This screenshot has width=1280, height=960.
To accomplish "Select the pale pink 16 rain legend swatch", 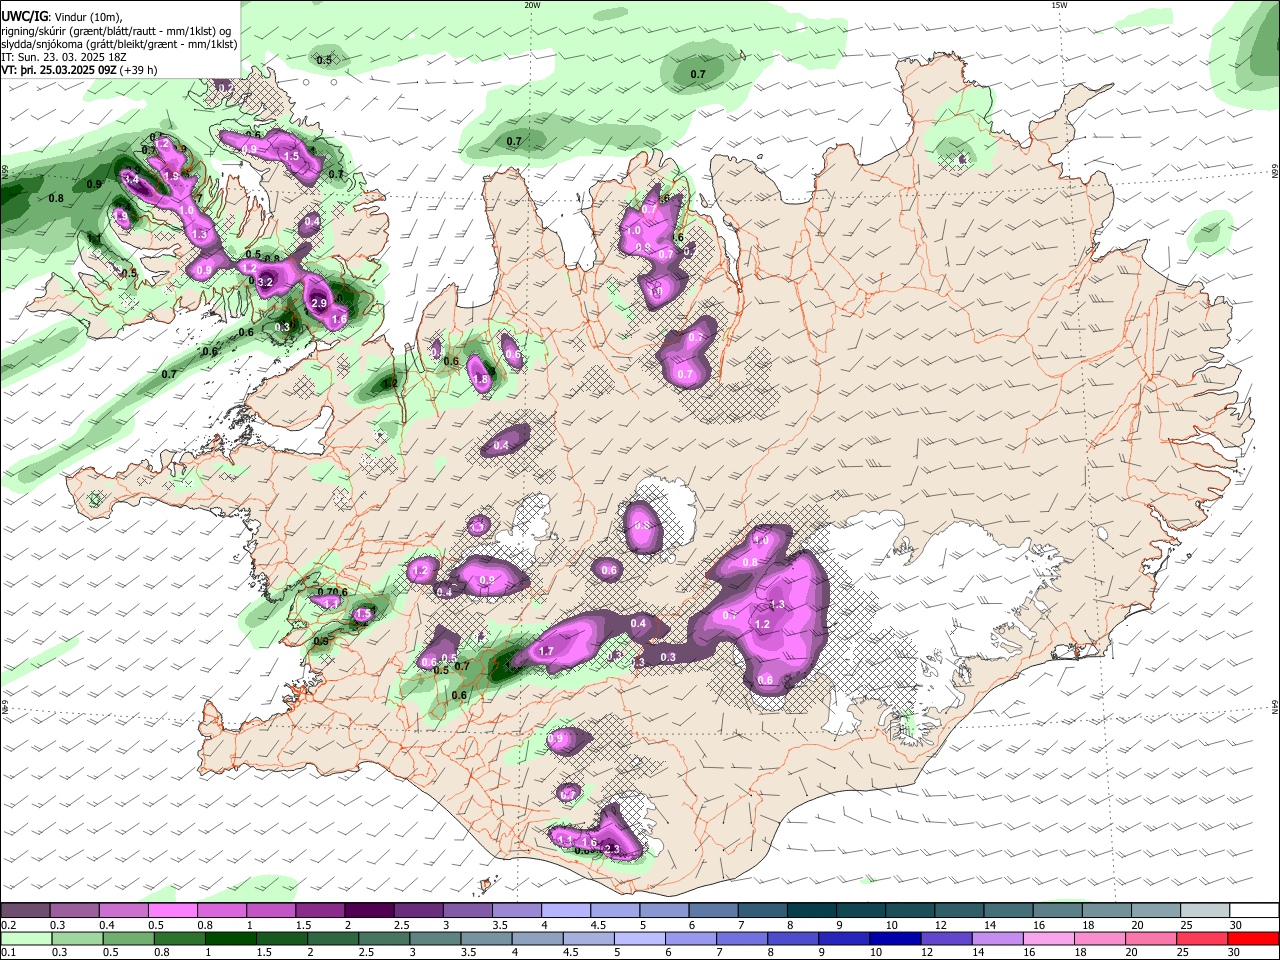I will click(1051, 938).
